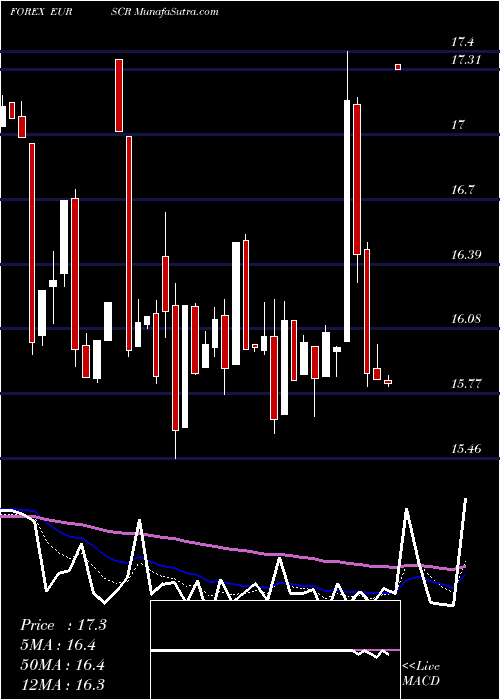This screenshot has width=500, height=700.
Task: Click the 16.08 price axis label
Action: pyautogui.click(x=466, y=319)
